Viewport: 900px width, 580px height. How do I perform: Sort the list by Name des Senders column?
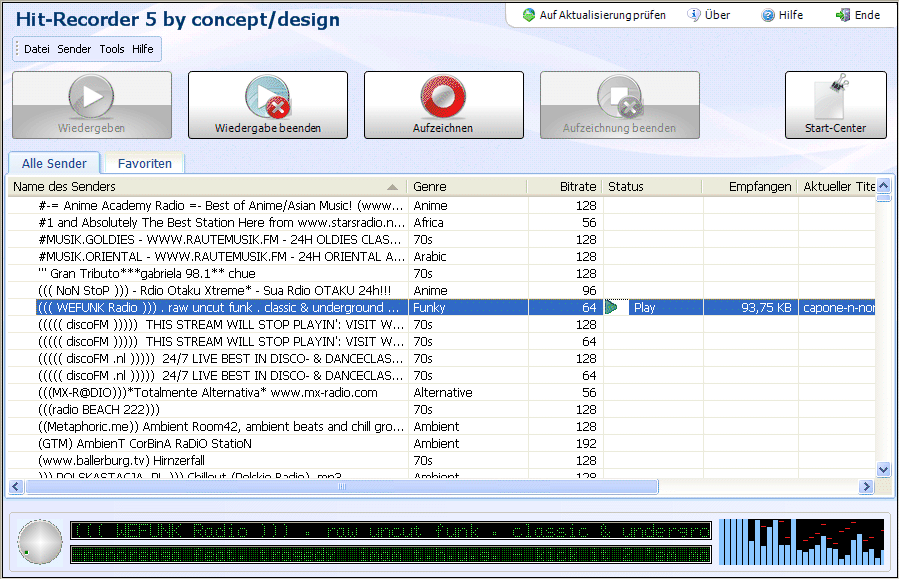(x=200, y=187)
